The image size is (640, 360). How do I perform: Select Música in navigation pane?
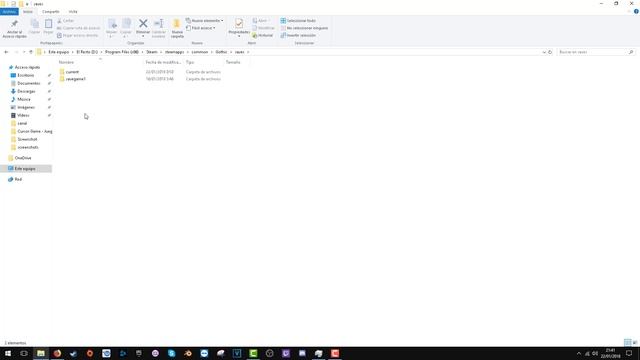pyautogui.click(x=24, y=99)
